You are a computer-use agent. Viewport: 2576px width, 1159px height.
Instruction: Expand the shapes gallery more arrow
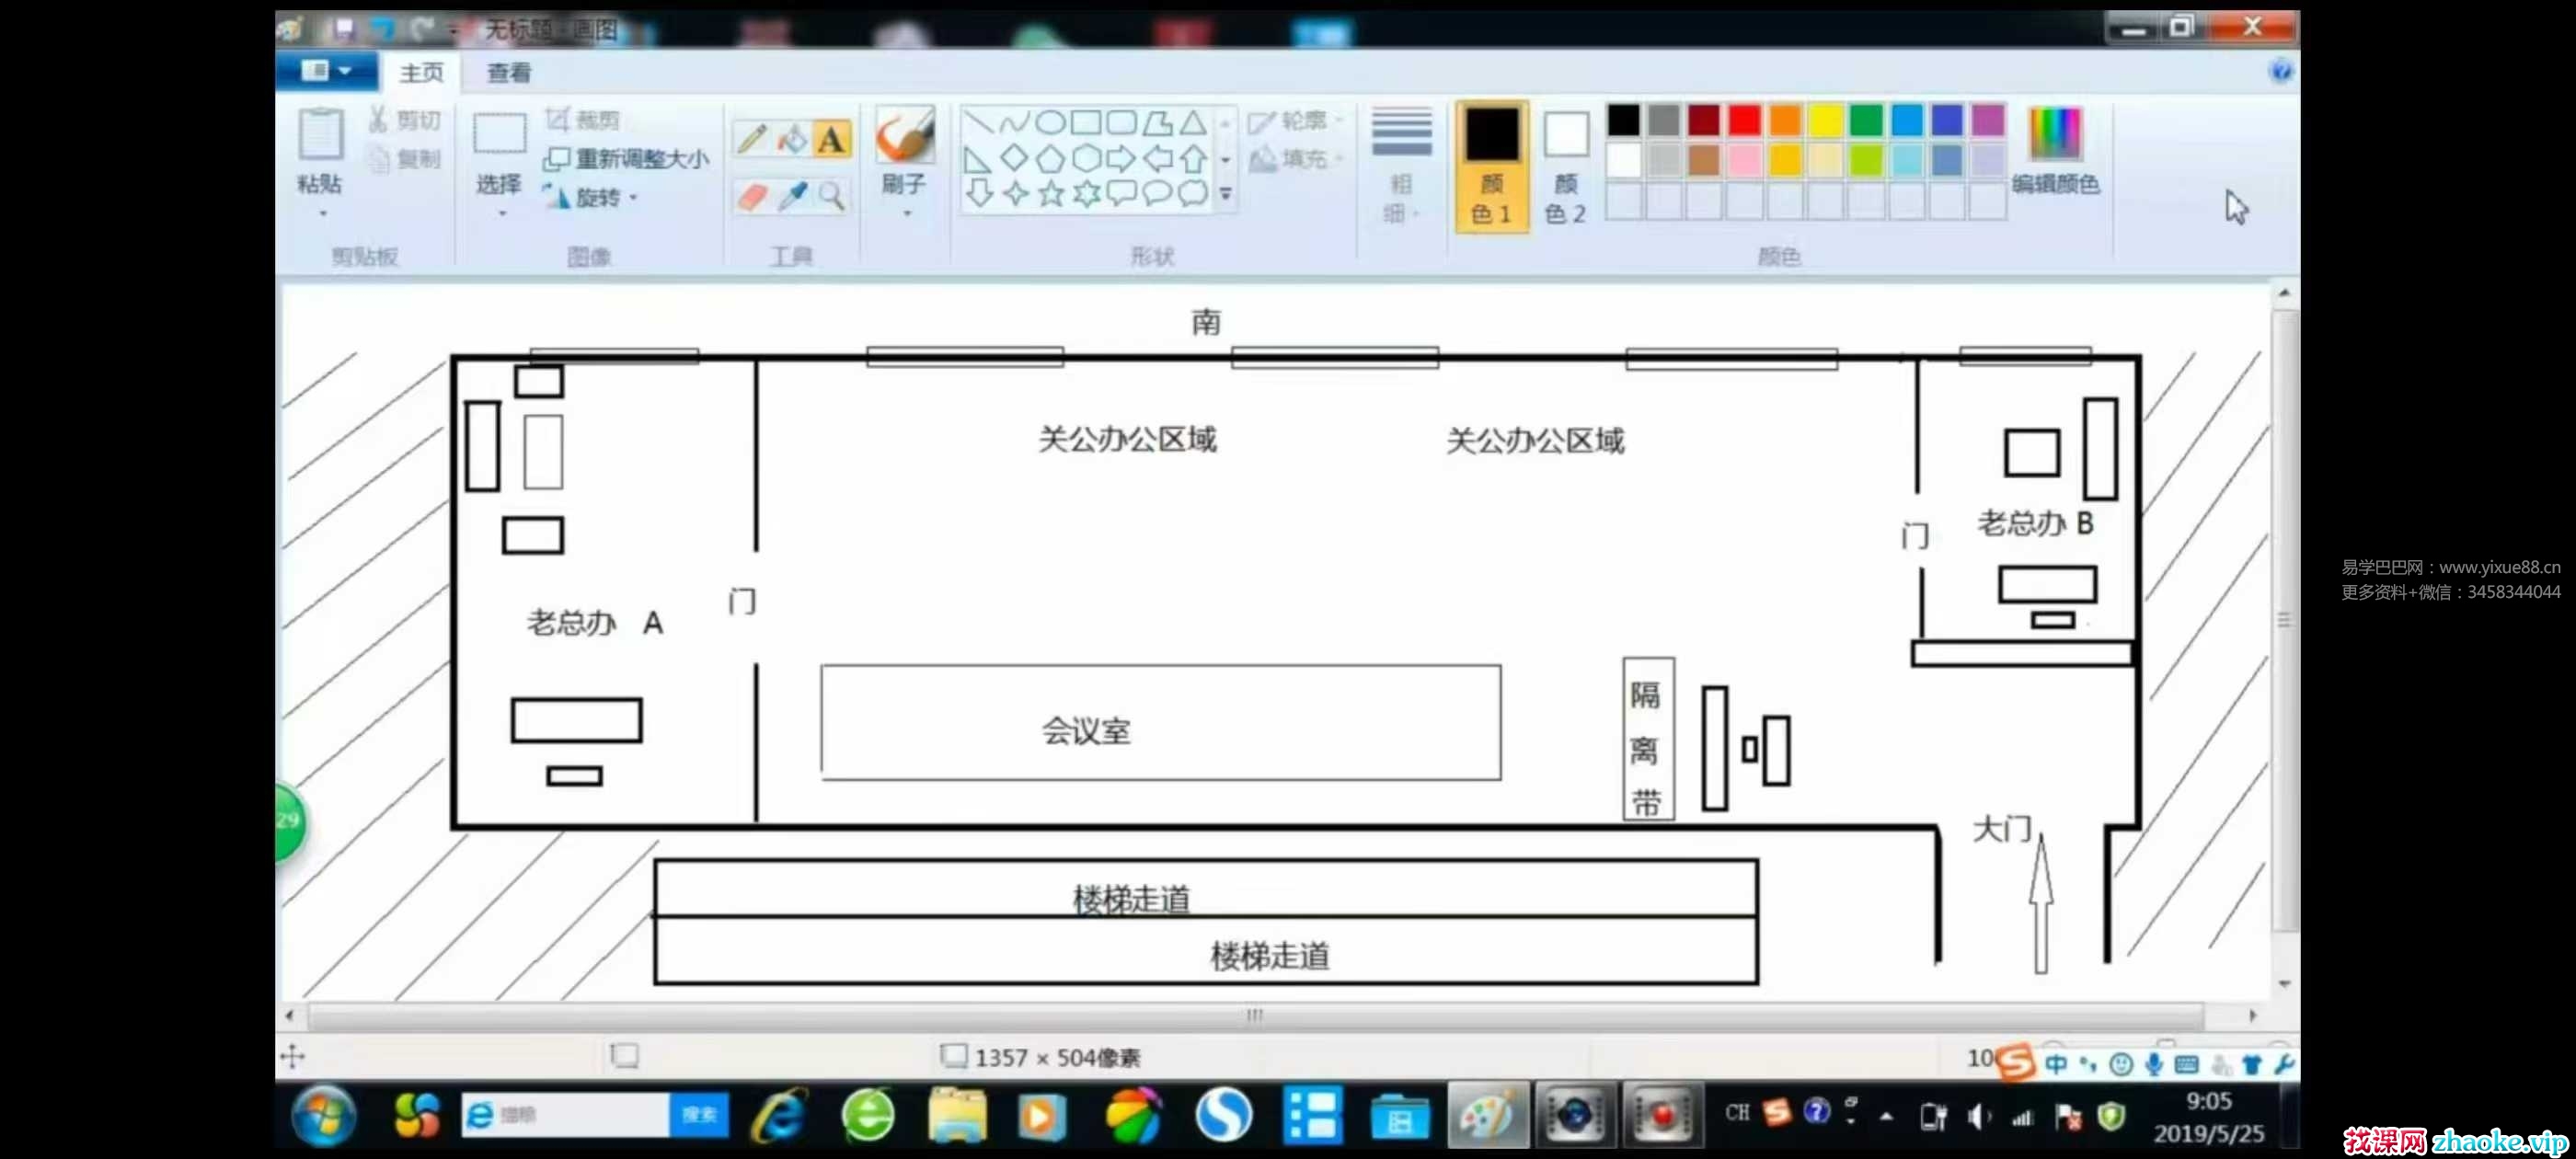(x=1226, y=194)
